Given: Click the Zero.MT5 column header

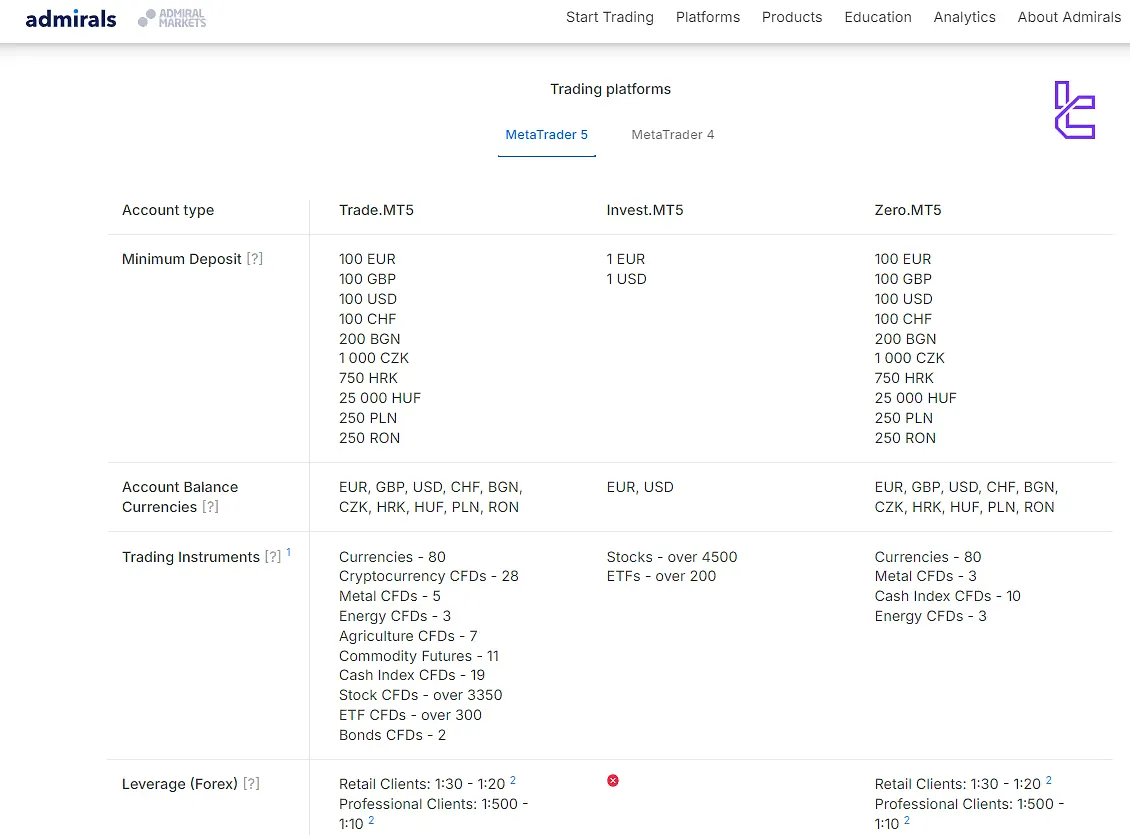Looking at the screenshot, I should pos(907,210).
